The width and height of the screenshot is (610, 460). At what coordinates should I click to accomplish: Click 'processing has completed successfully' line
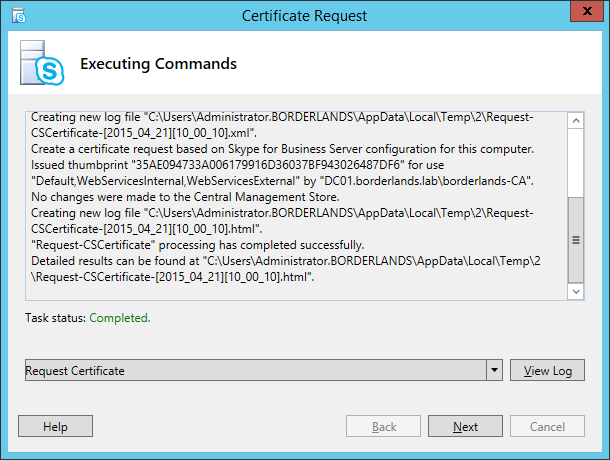tap(198, 245)
